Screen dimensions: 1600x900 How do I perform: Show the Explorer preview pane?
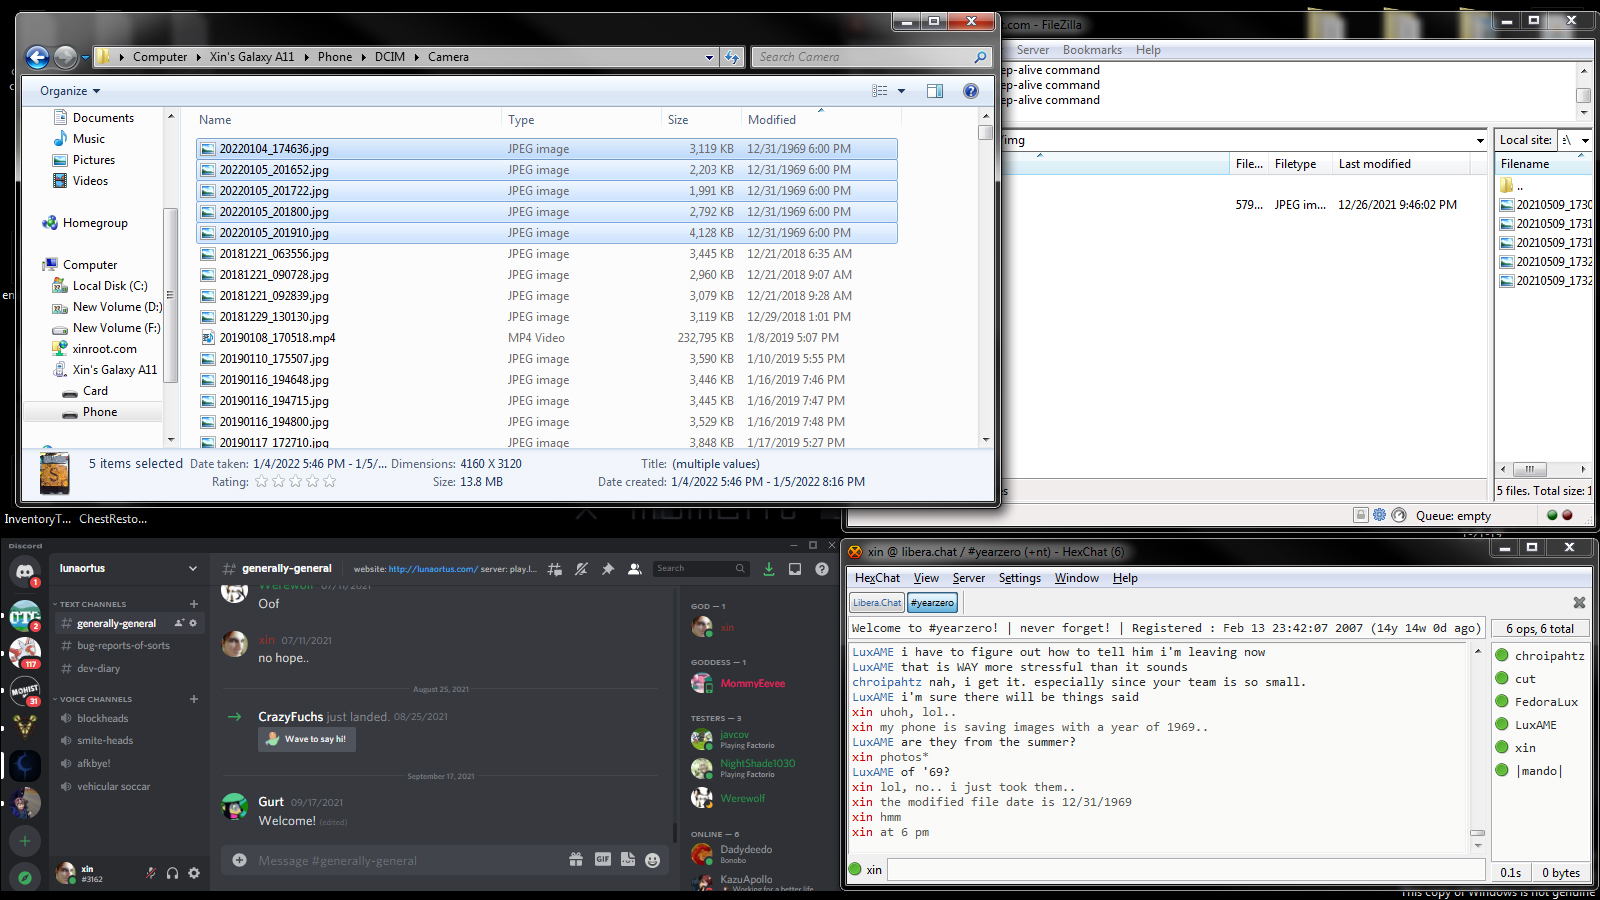(935, 91)
